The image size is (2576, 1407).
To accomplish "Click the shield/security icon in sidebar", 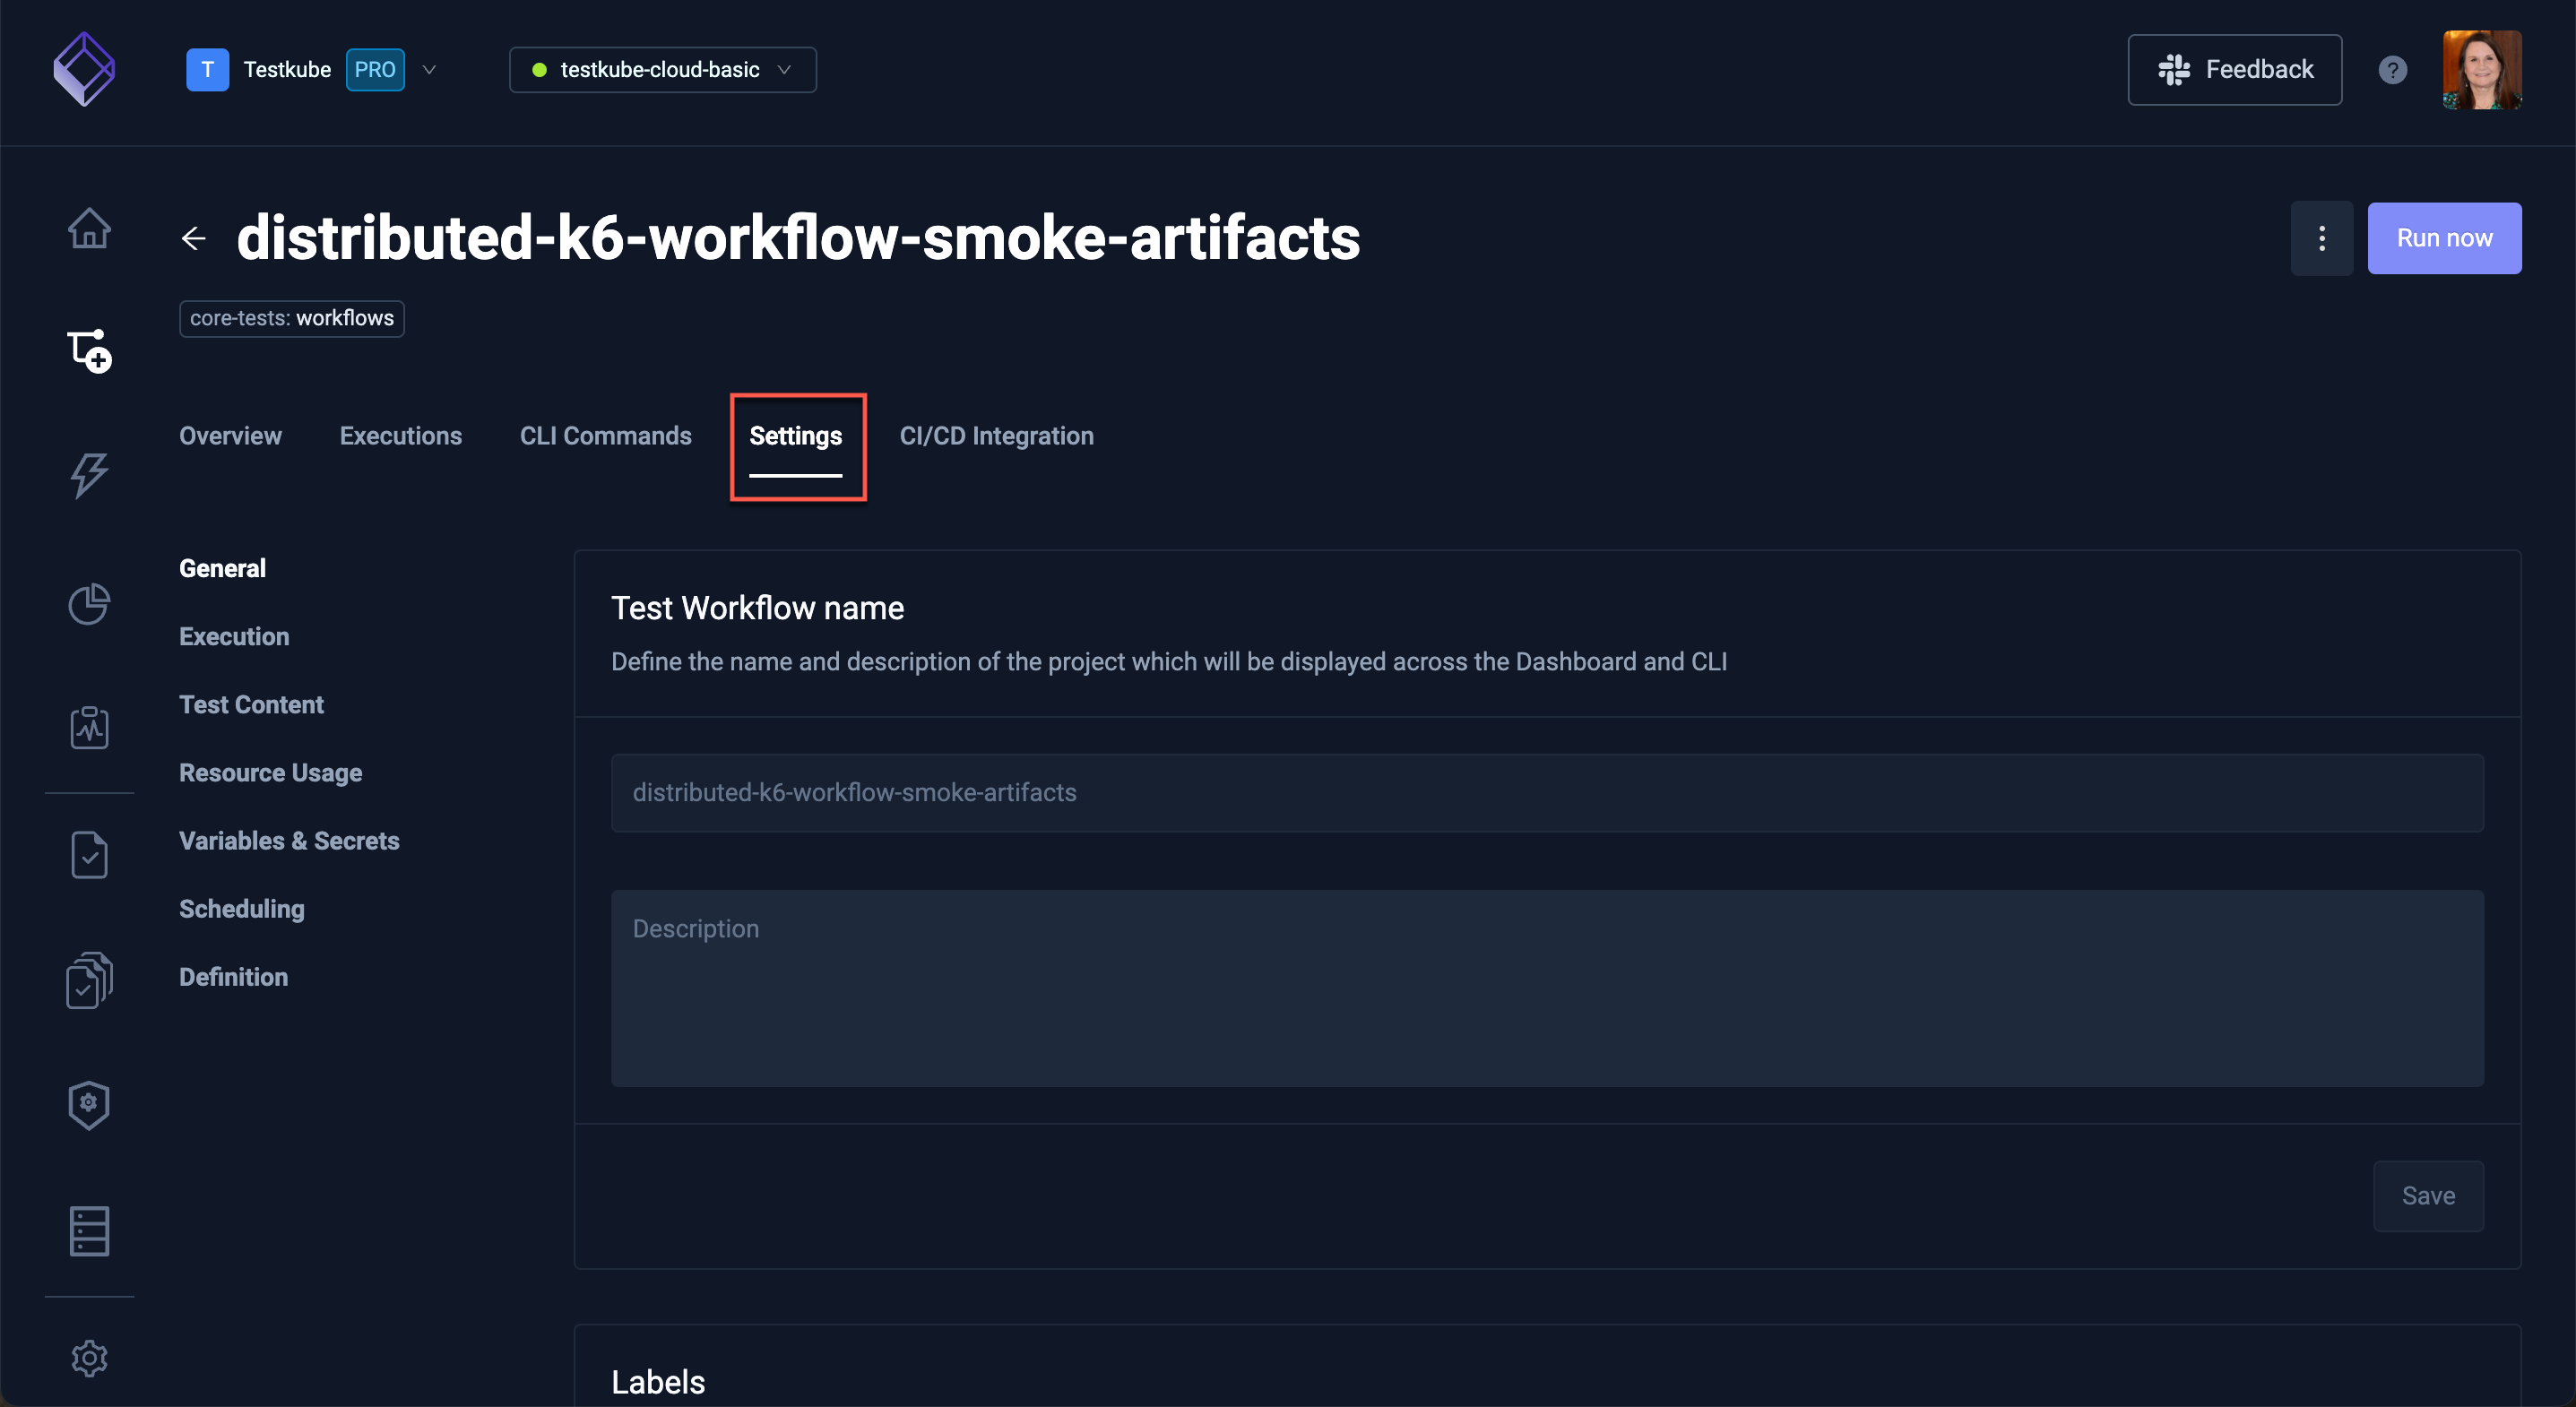I will pyautogui.click(x=89, y=1104).
